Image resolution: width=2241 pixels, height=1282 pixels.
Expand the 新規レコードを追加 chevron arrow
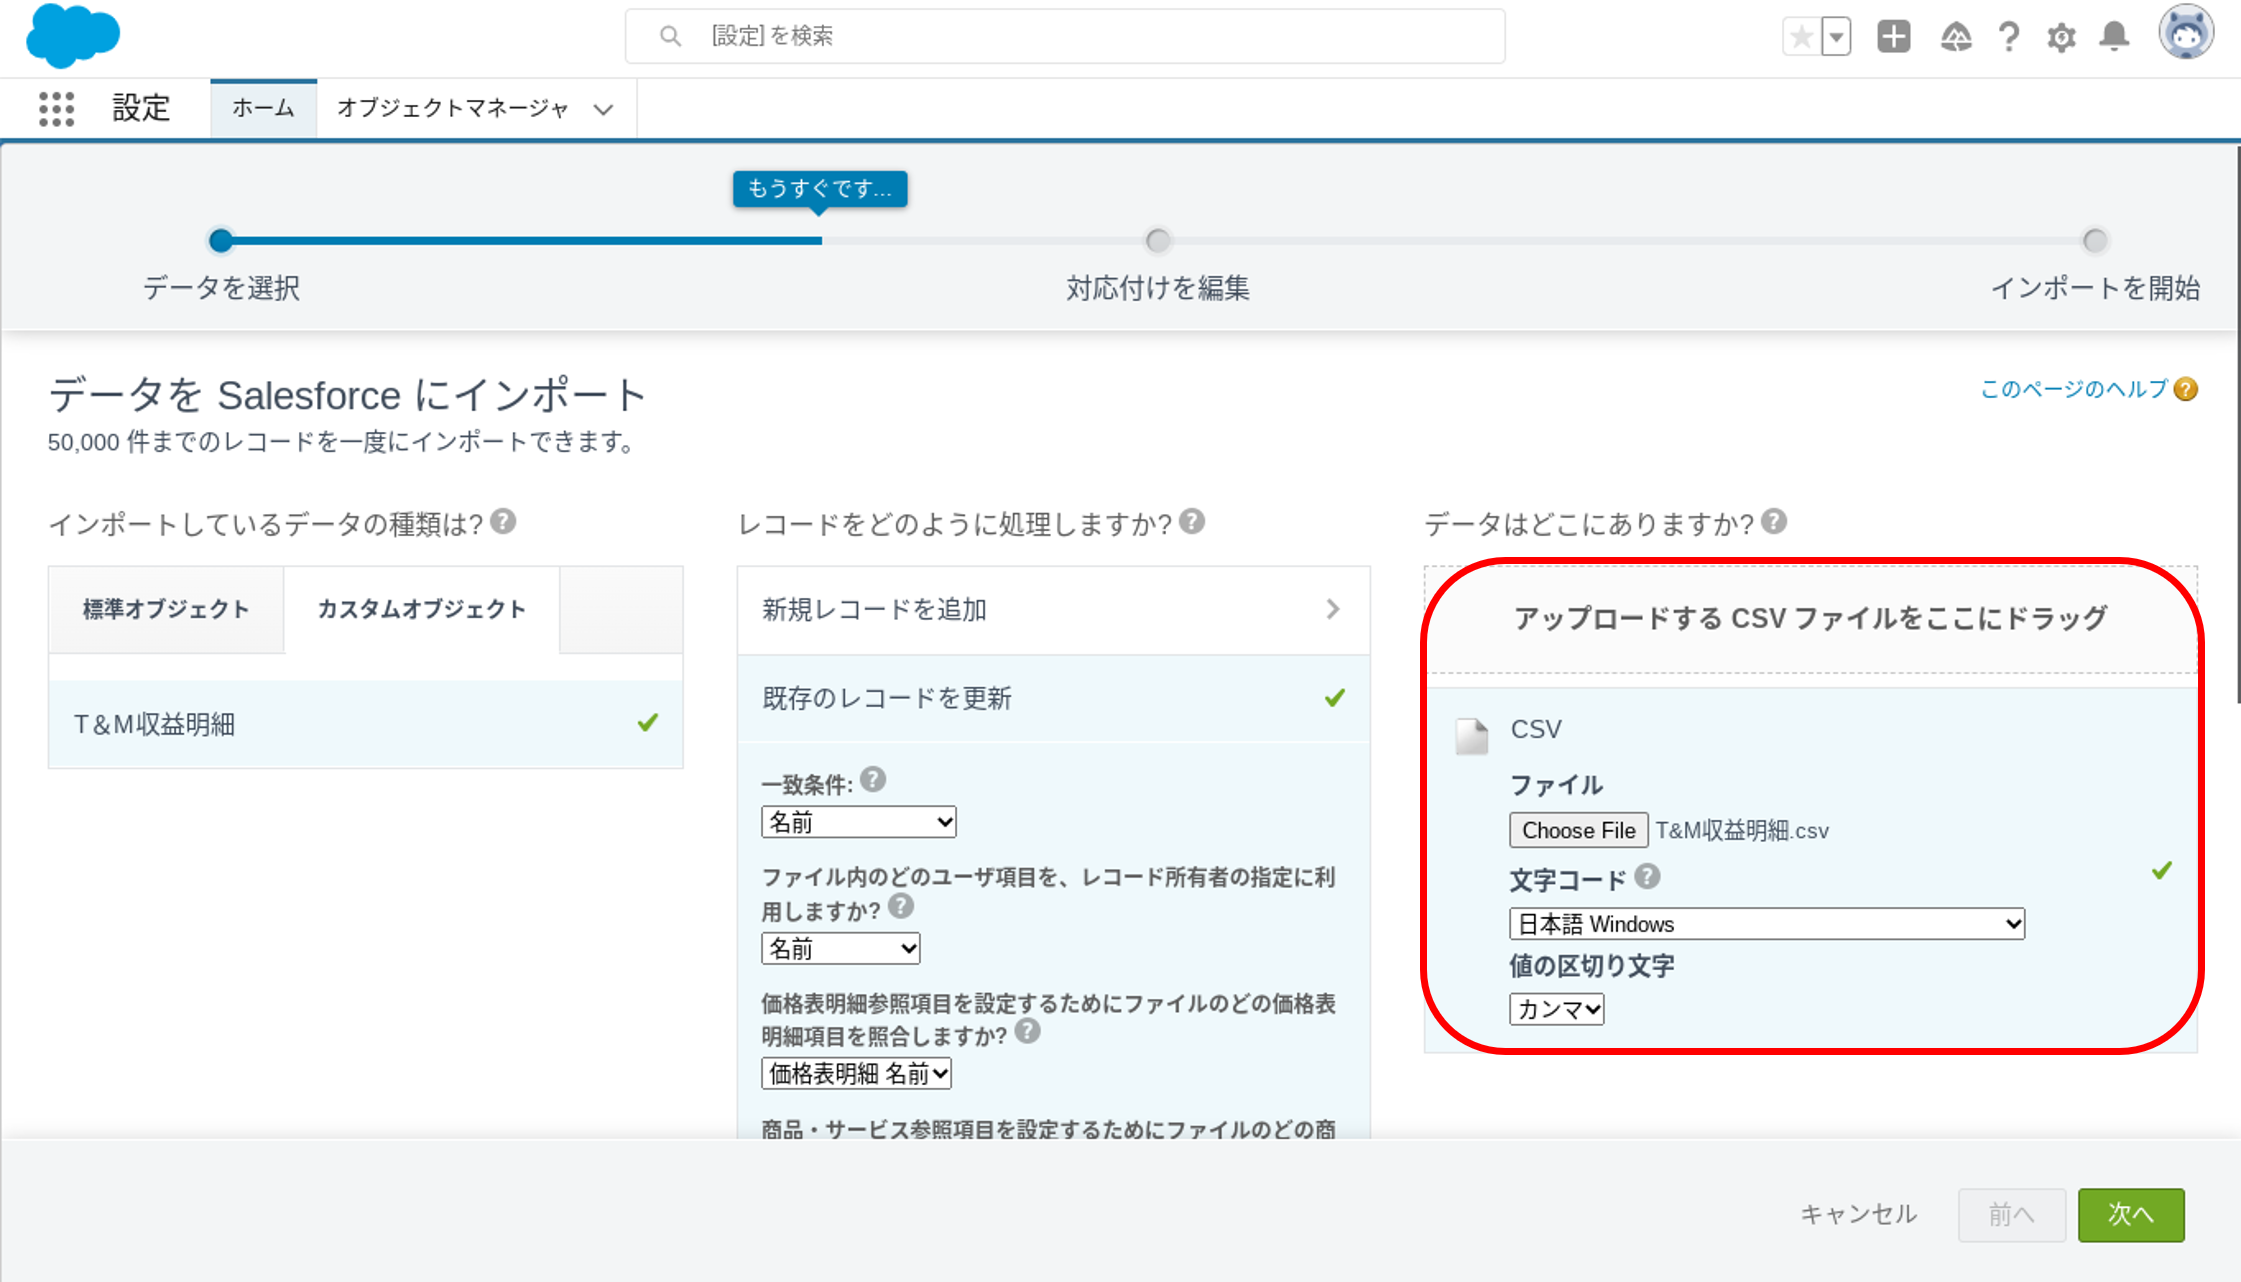tap(1333, 609)
